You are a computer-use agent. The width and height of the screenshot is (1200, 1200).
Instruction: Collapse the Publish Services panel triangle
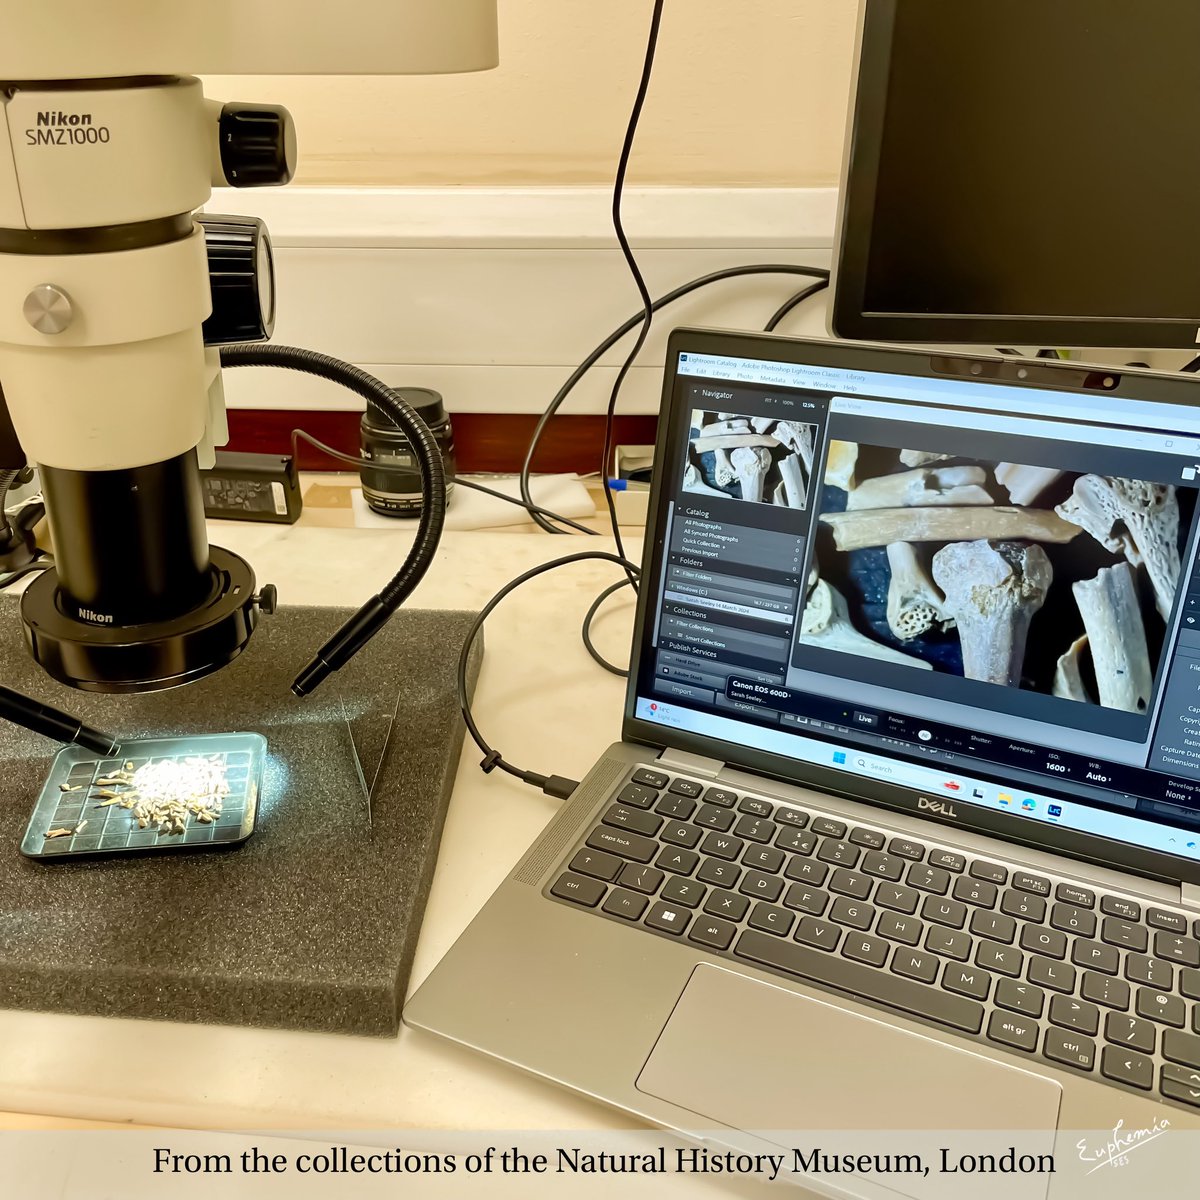point(662,642)
